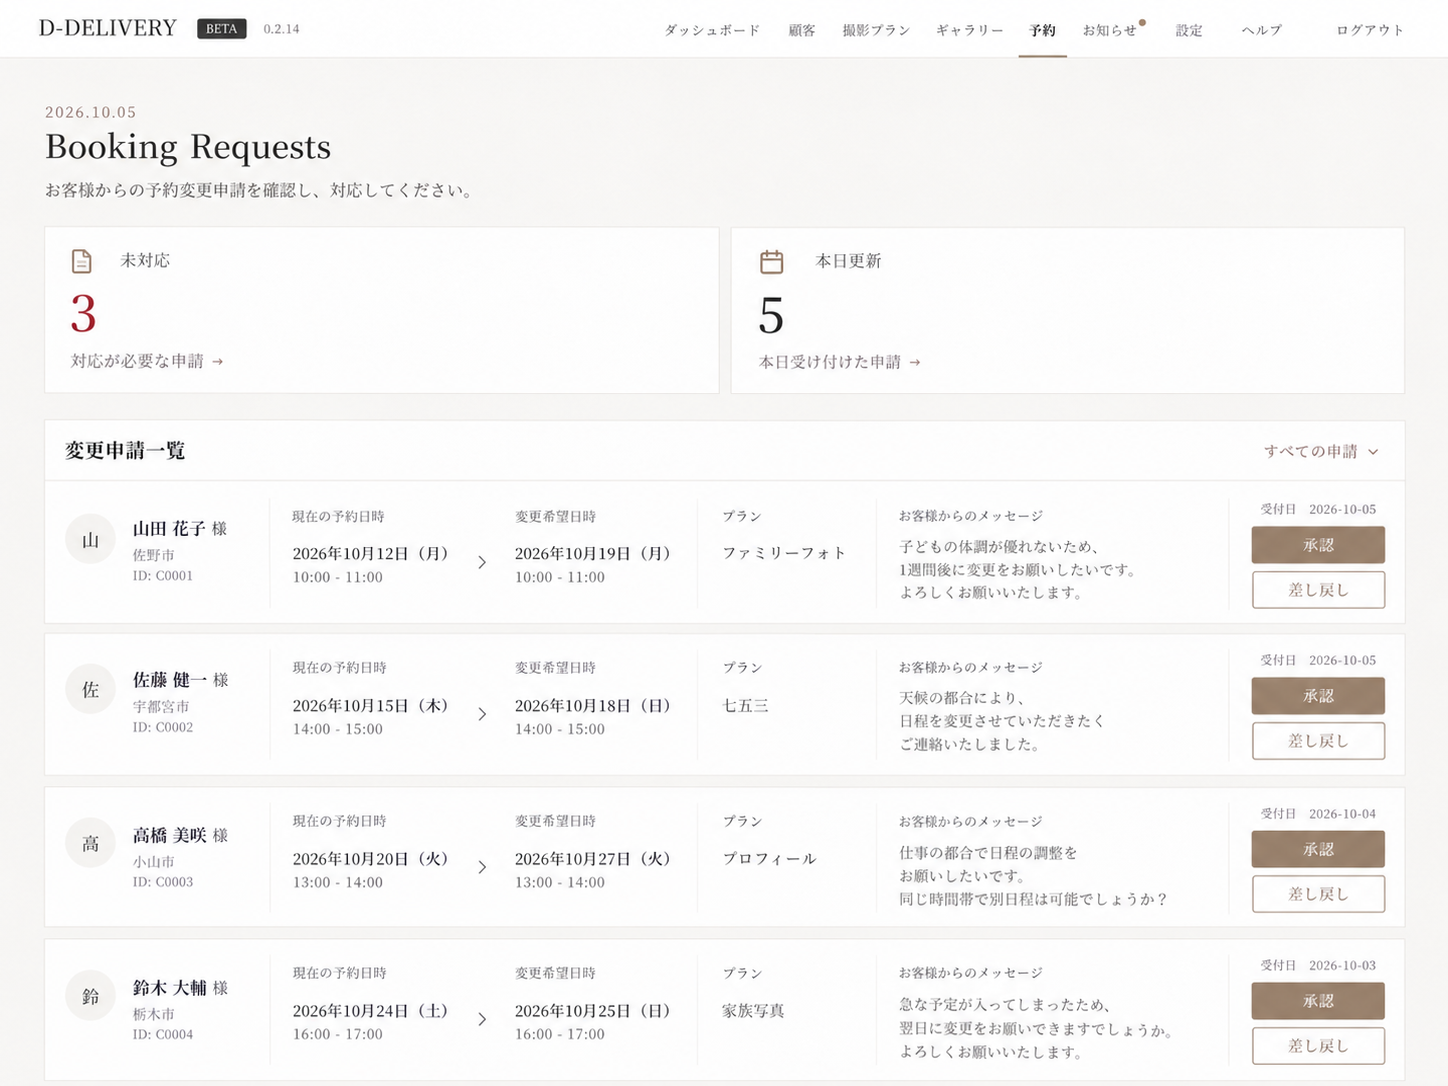
Task: Click the 佐 avatar for 佐藤 健一
Action: (x=90, y=690)
